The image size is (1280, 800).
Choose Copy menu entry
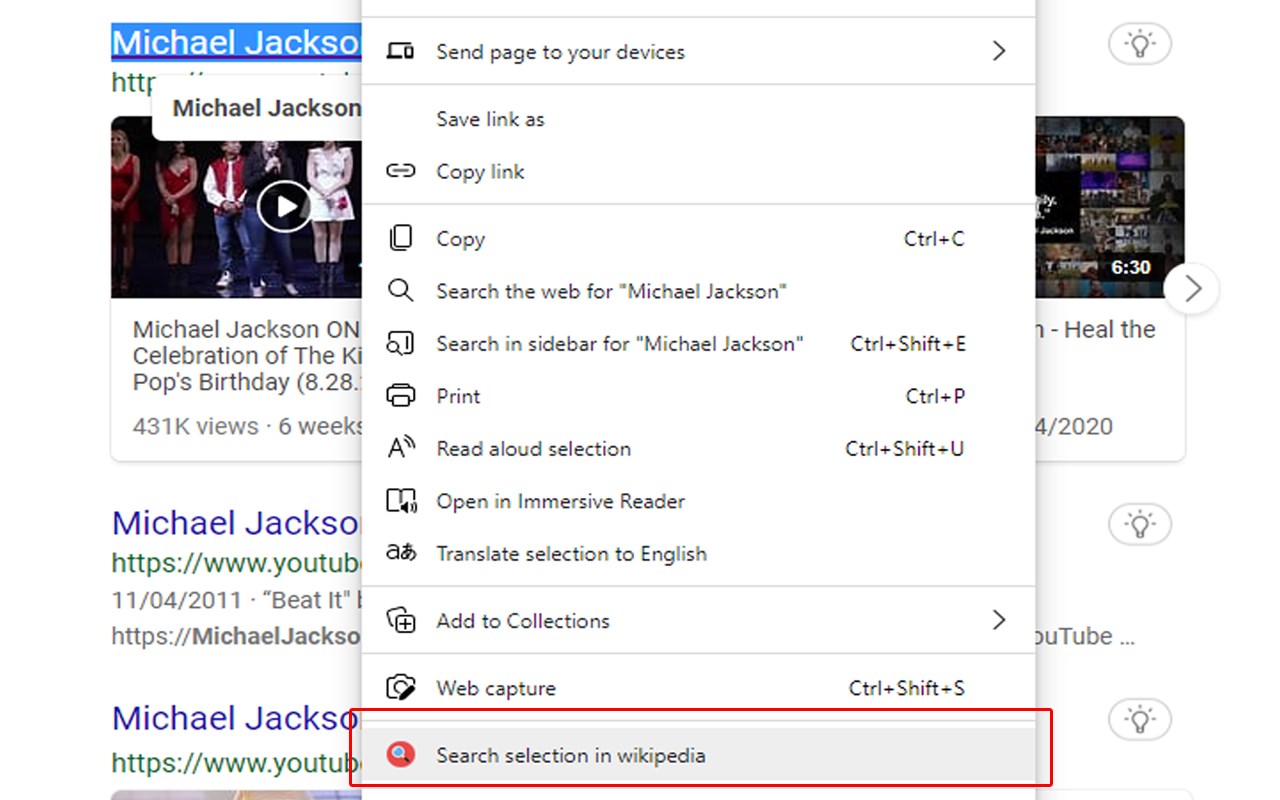697,238
